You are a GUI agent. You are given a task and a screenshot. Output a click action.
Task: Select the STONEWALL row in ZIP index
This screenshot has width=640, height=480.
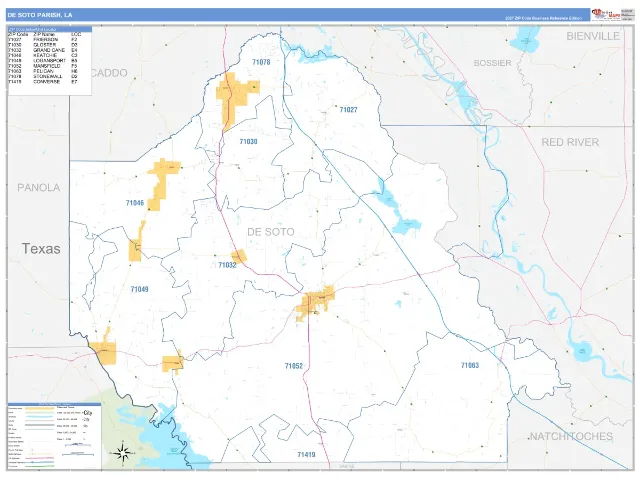[45, 76]
